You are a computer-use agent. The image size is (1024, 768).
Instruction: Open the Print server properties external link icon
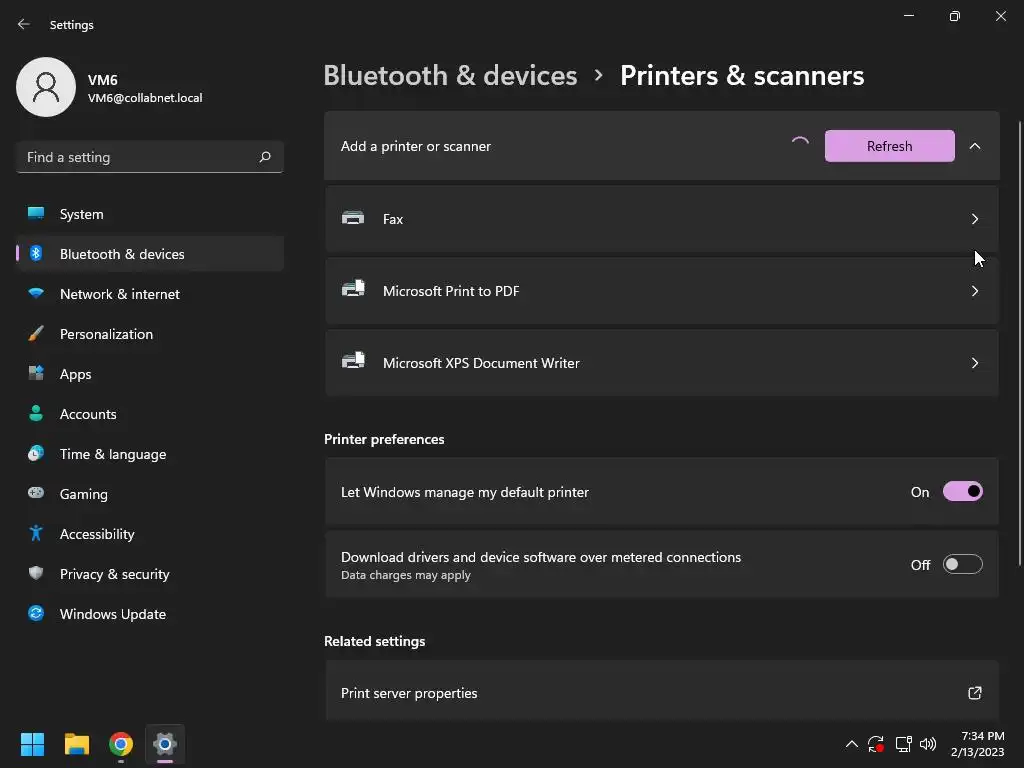(974, 693)
